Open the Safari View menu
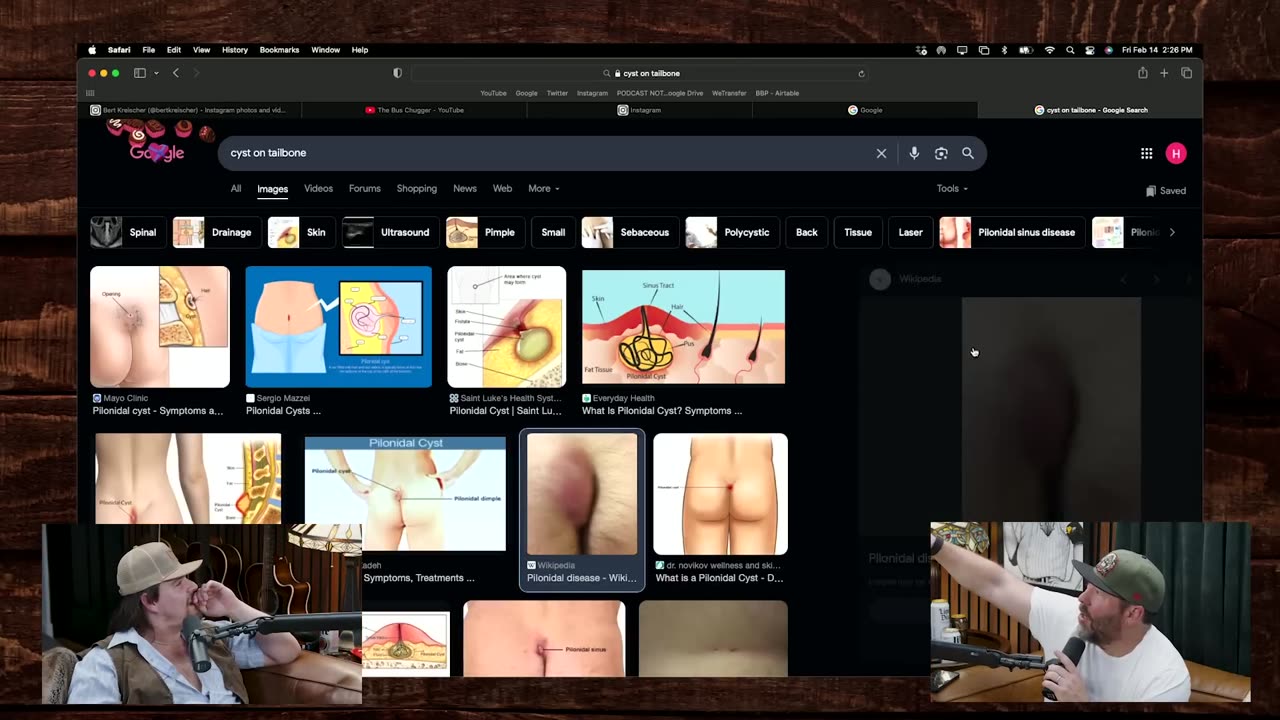Viewport: 1280px width, 720px height. [x=201, y=50]
